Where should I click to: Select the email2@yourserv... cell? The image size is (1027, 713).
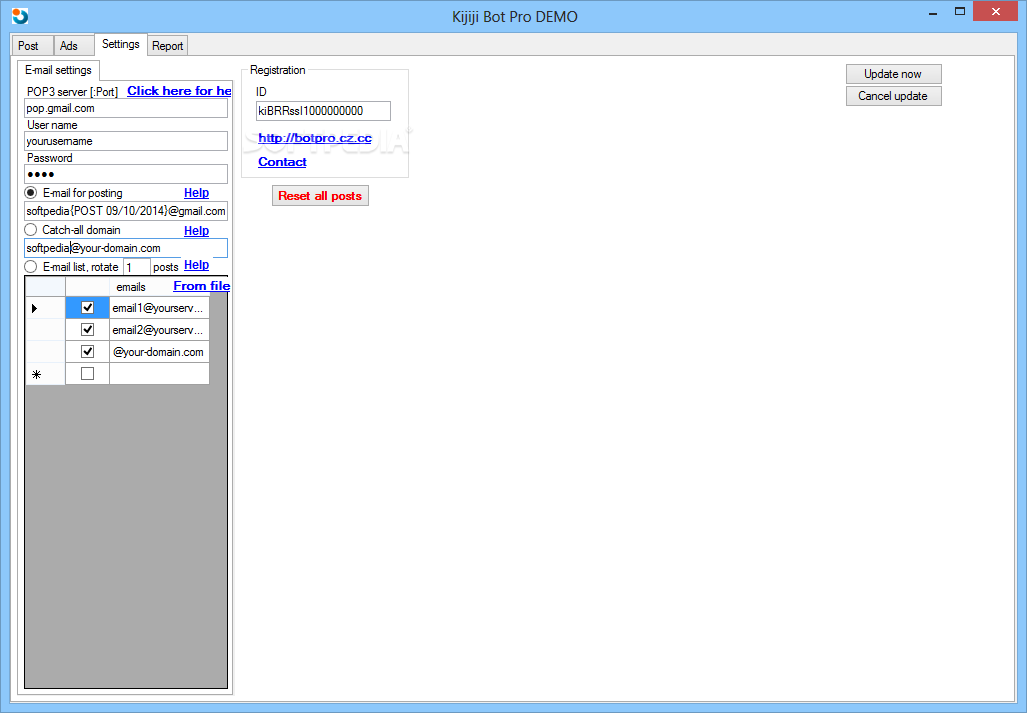pyautogui.click(x=159, y=330)
